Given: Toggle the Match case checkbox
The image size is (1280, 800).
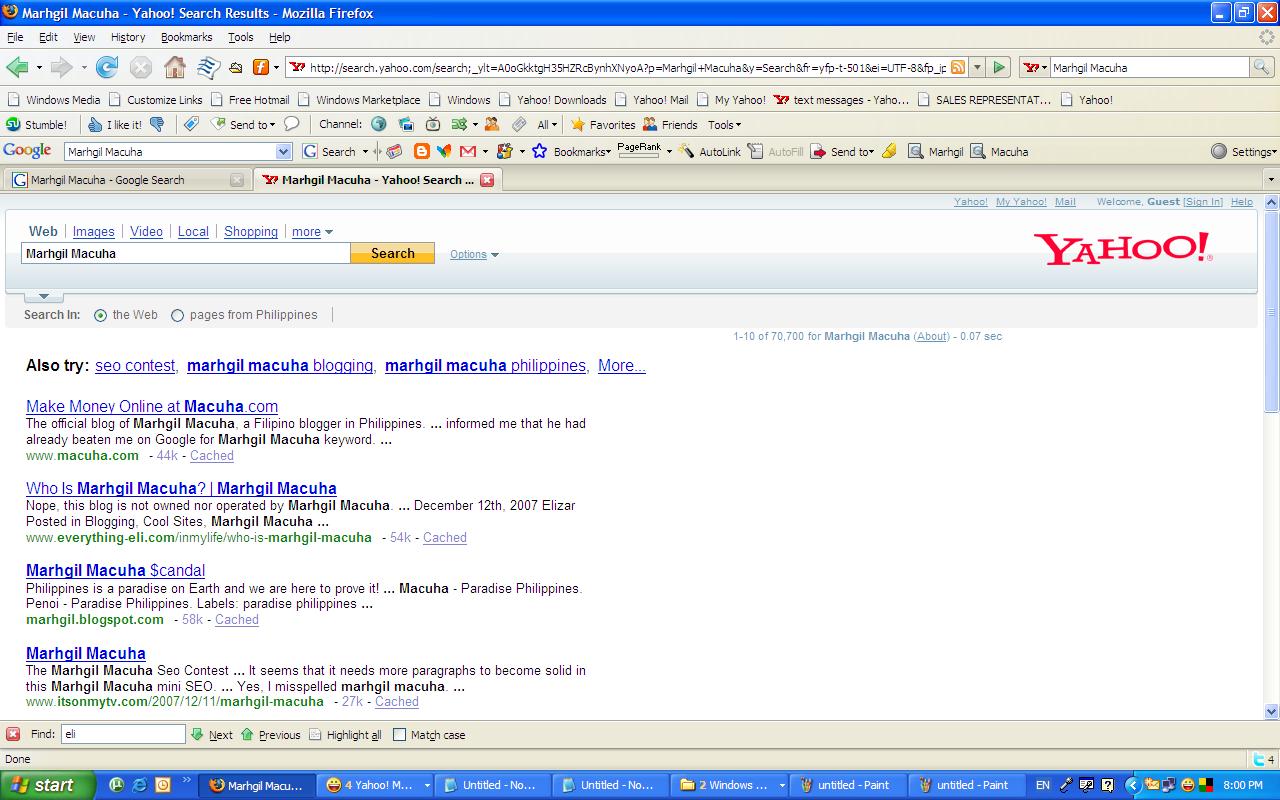Looking at the screenshot, I should pos(399,734).
